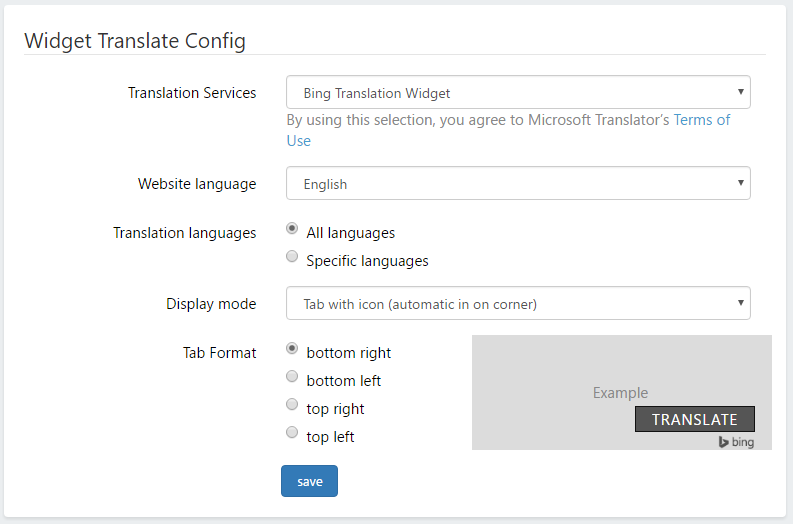Choose top right tab format
793x524 pixels.
coord(292,404)
